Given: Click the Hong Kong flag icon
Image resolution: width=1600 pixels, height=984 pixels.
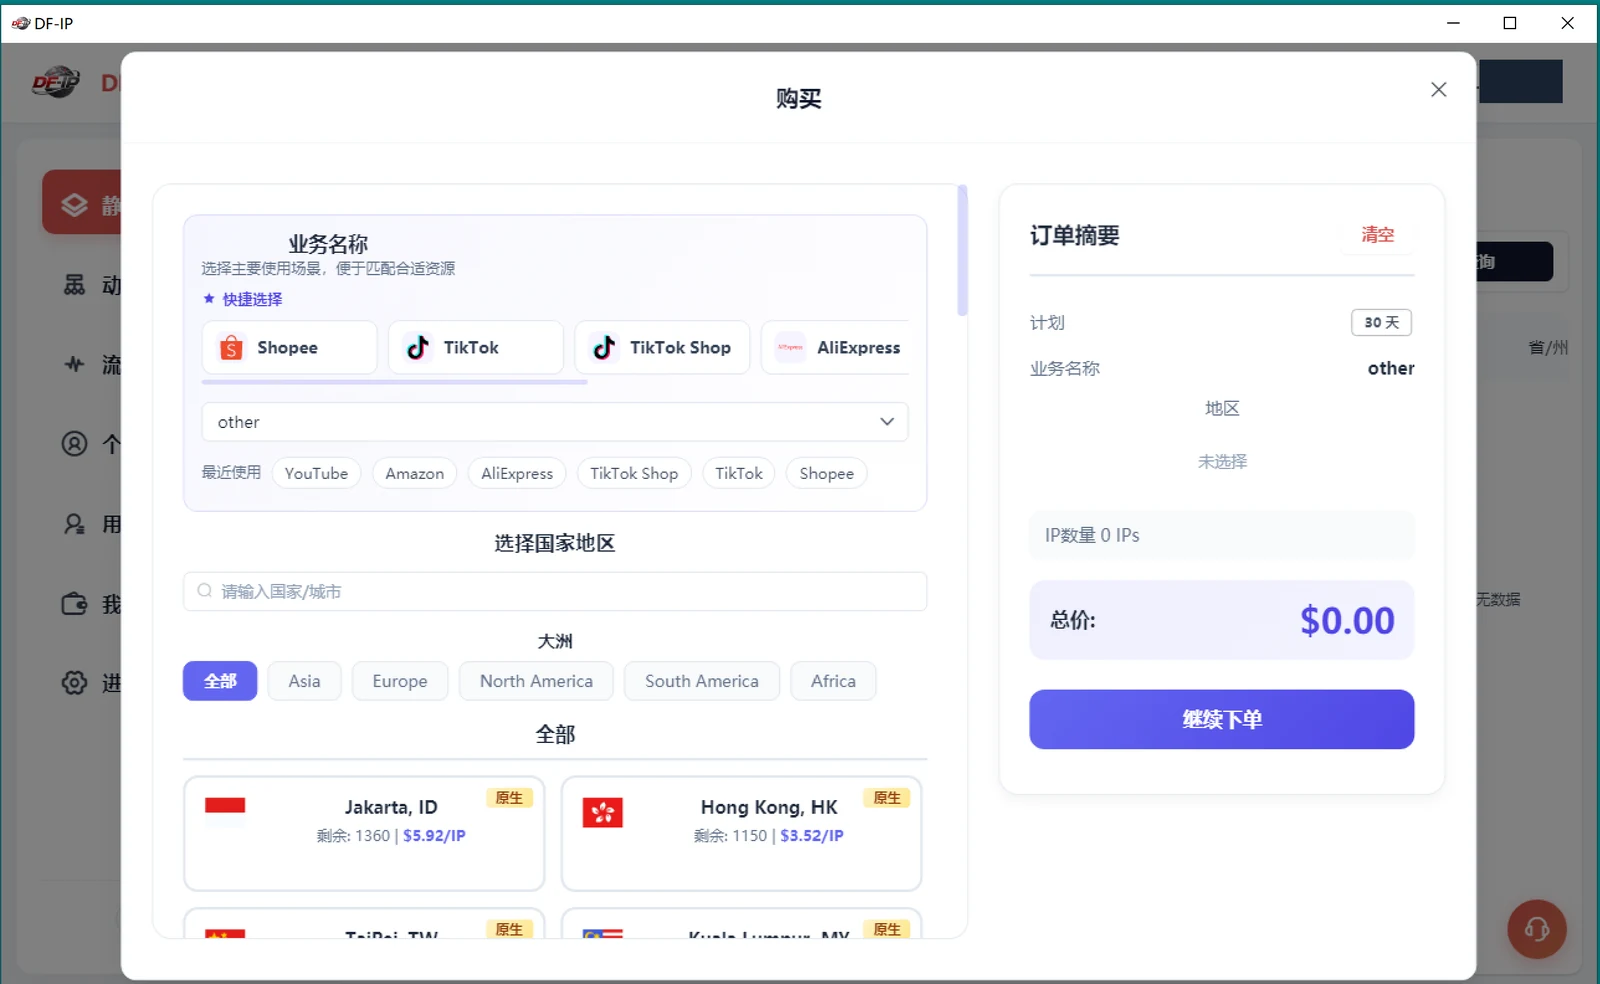Looking at the screenshot, I should [x=603, y=813].
